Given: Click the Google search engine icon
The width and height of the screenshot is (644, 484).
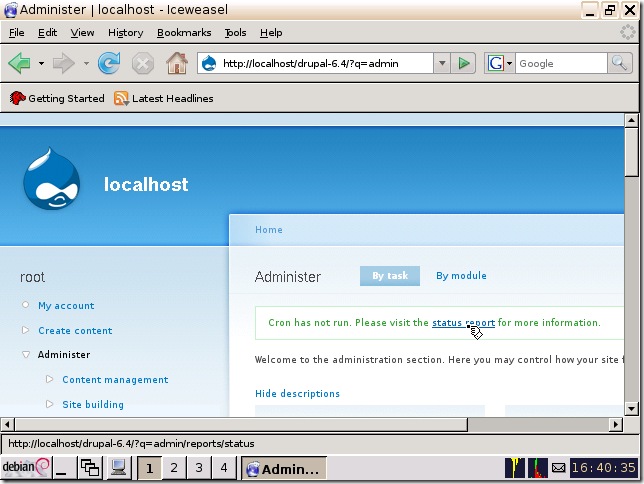Looking at the screenshot, I should (495, 63).
